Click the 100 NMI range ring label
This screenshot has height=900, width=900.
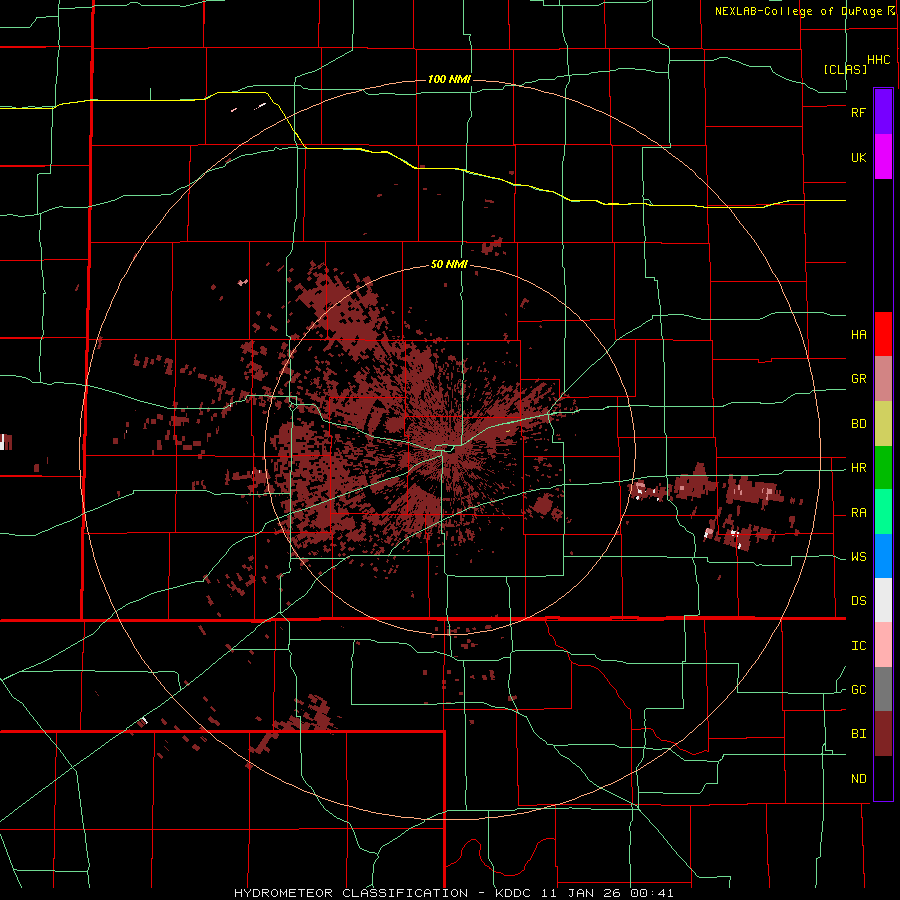(x=449, y=79)
